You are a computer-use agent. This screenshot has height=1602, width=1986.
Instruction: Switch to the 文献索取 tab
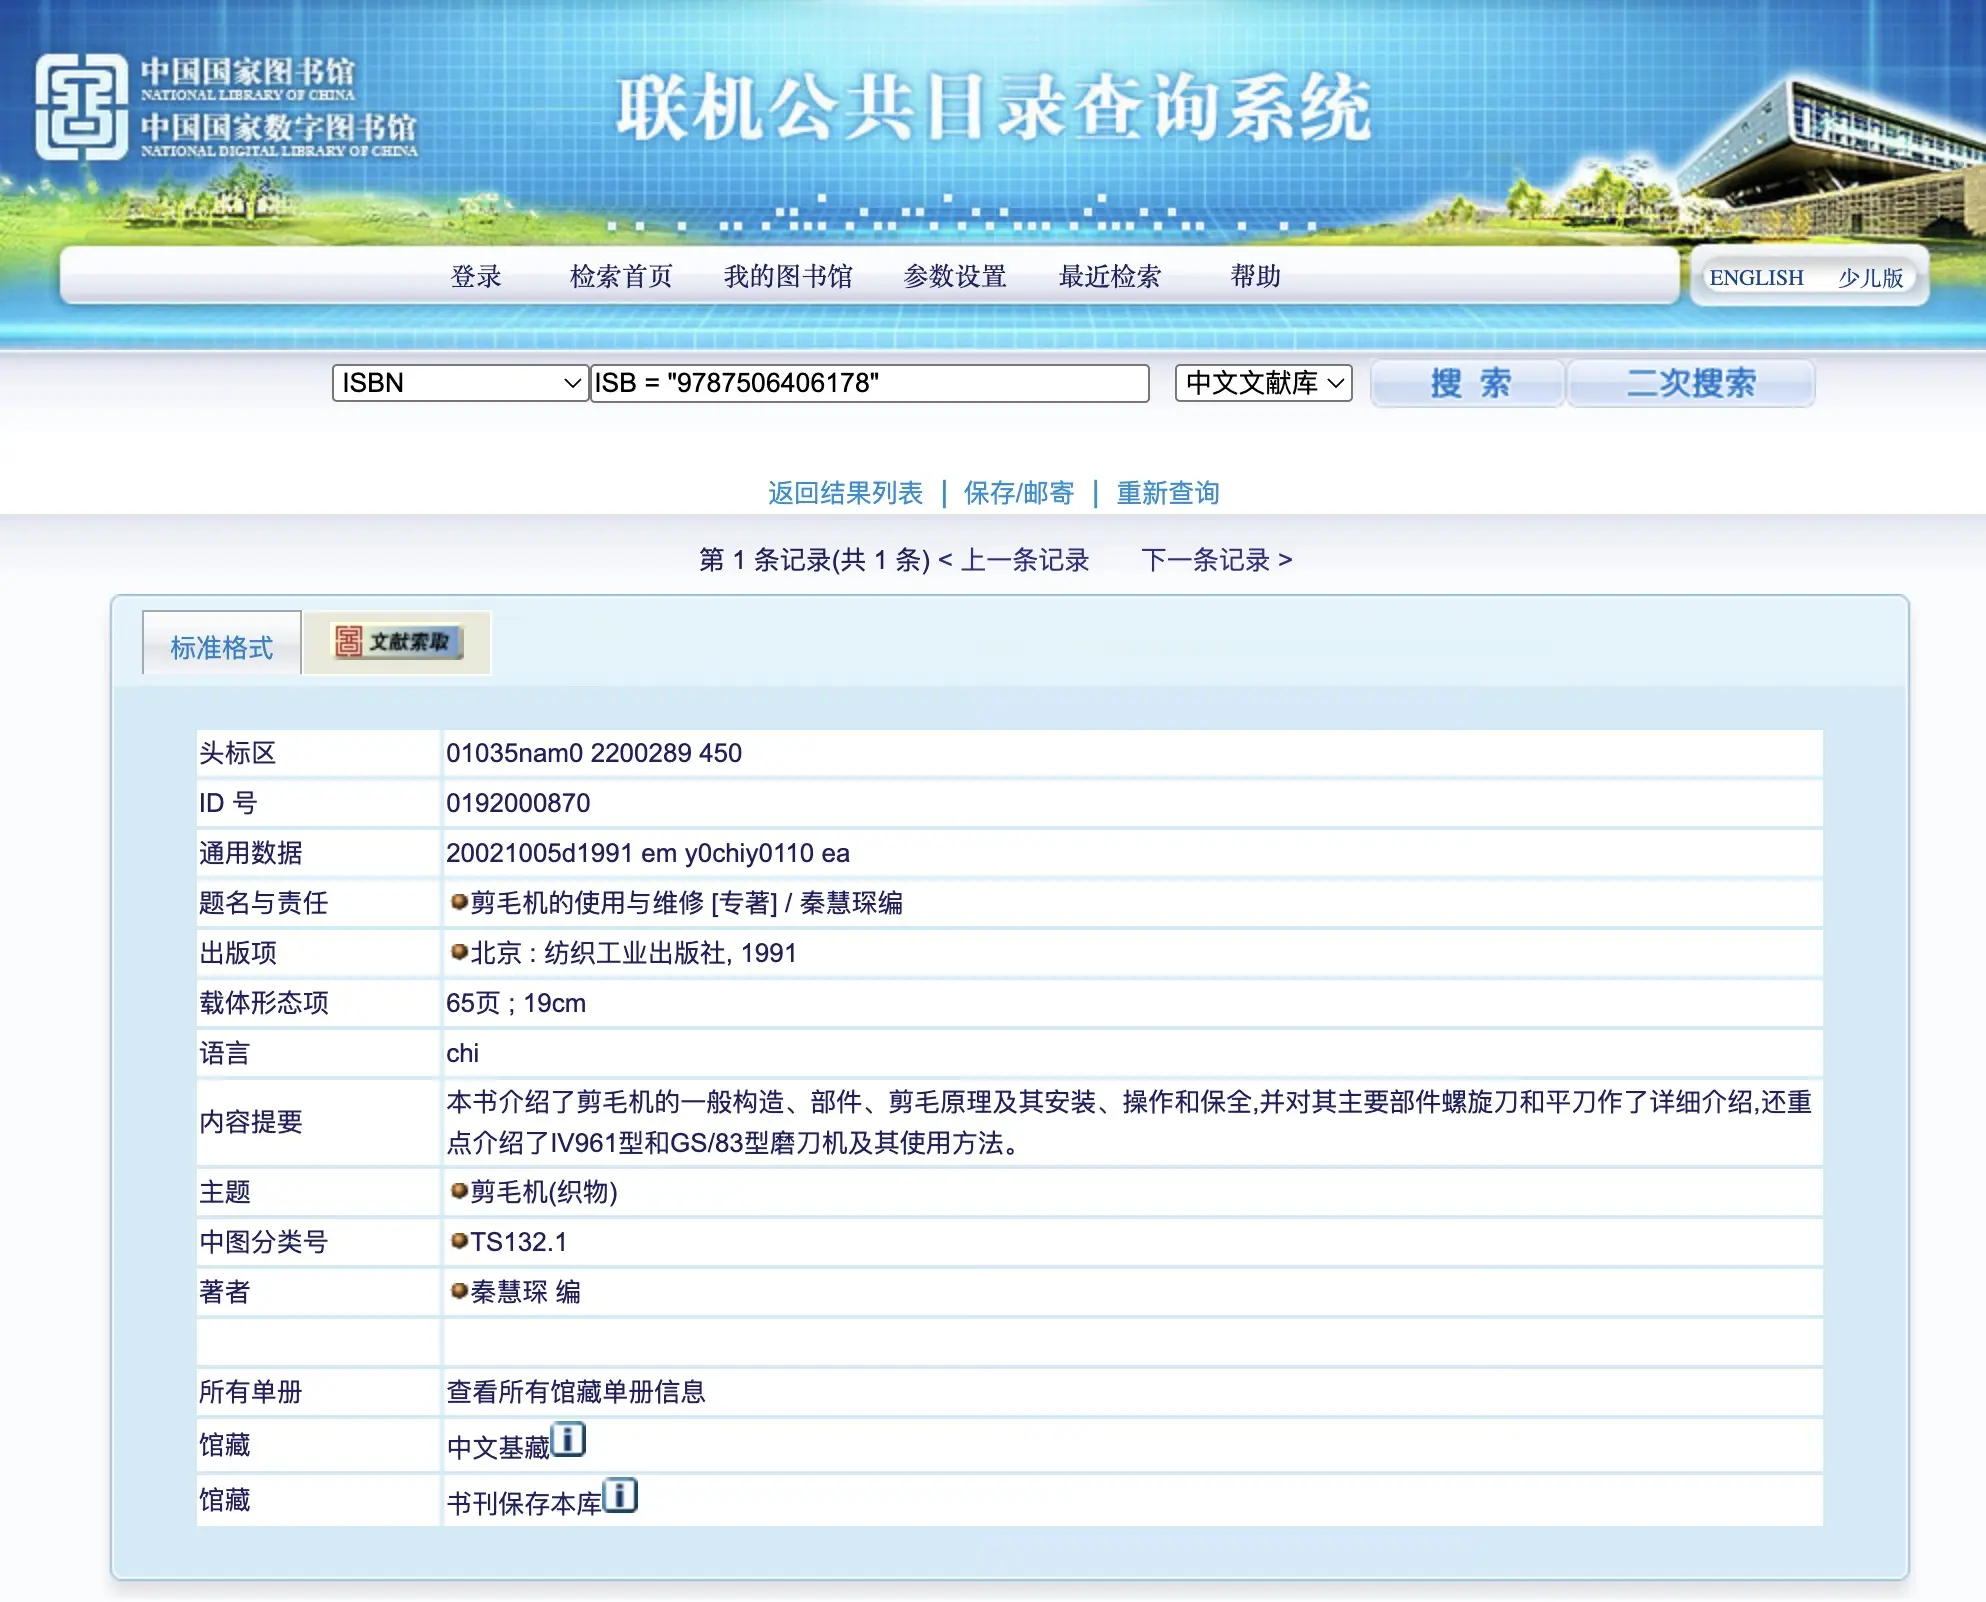[x=398, y=643]
